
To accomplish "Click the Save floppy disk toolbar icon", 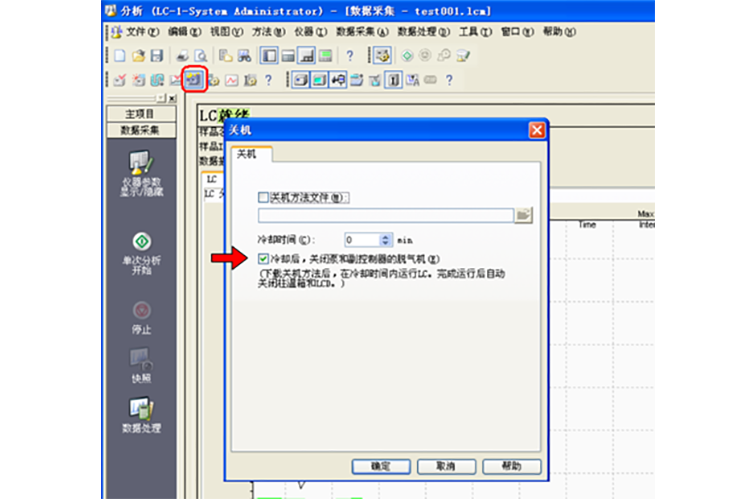I will 156,56.
